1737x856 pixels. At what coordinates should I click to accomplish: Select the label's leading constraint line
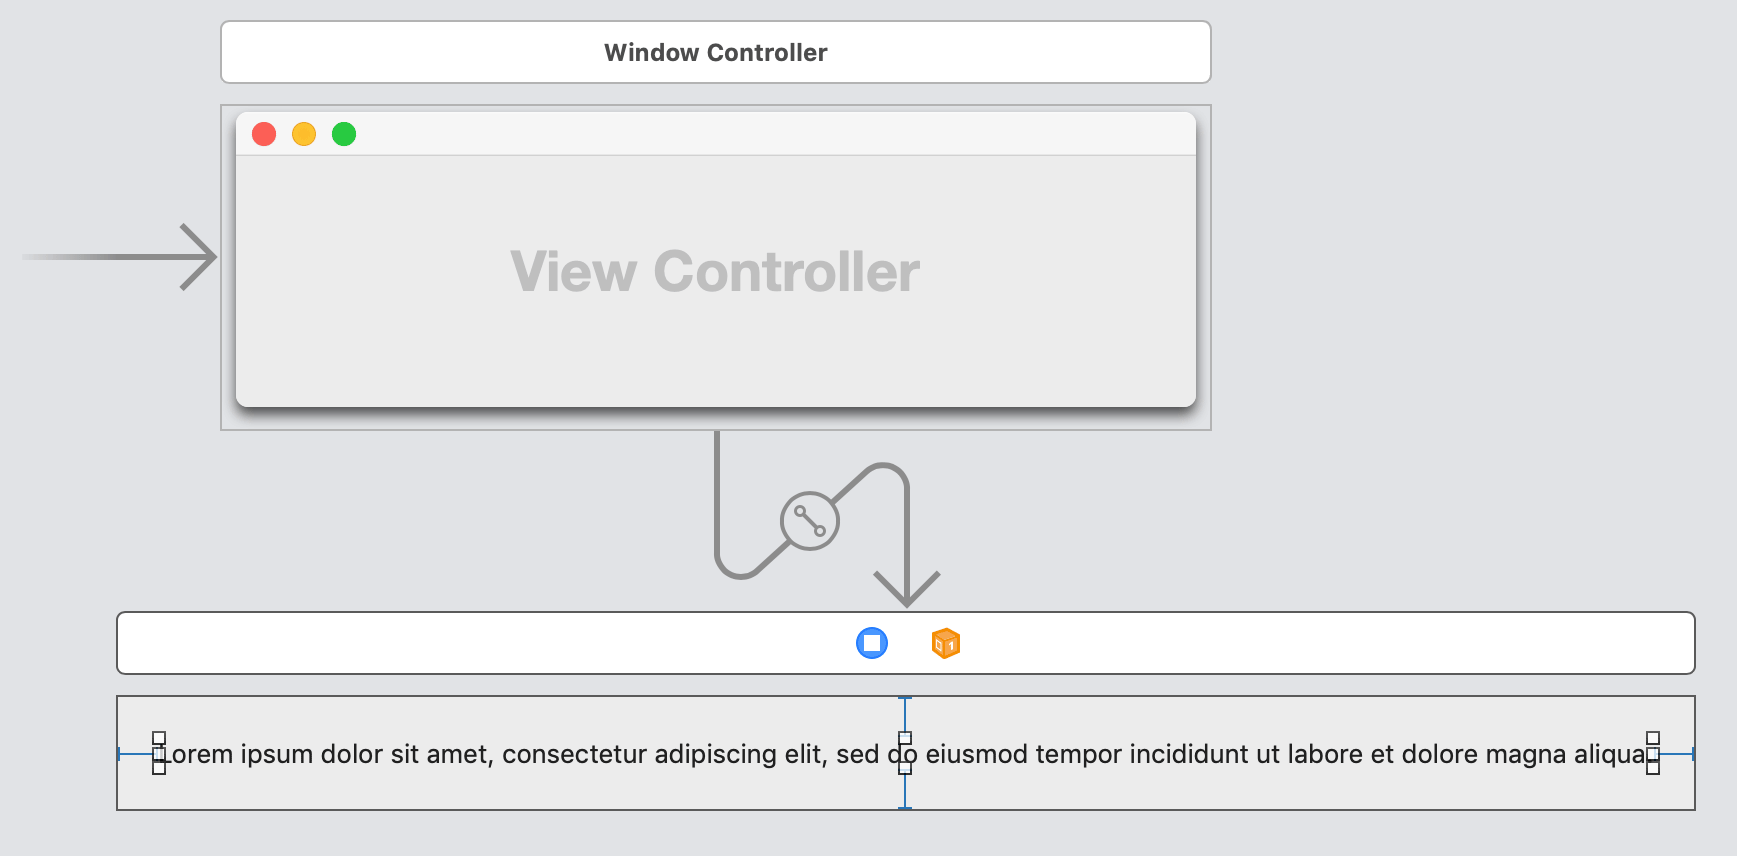click(135, 754)
